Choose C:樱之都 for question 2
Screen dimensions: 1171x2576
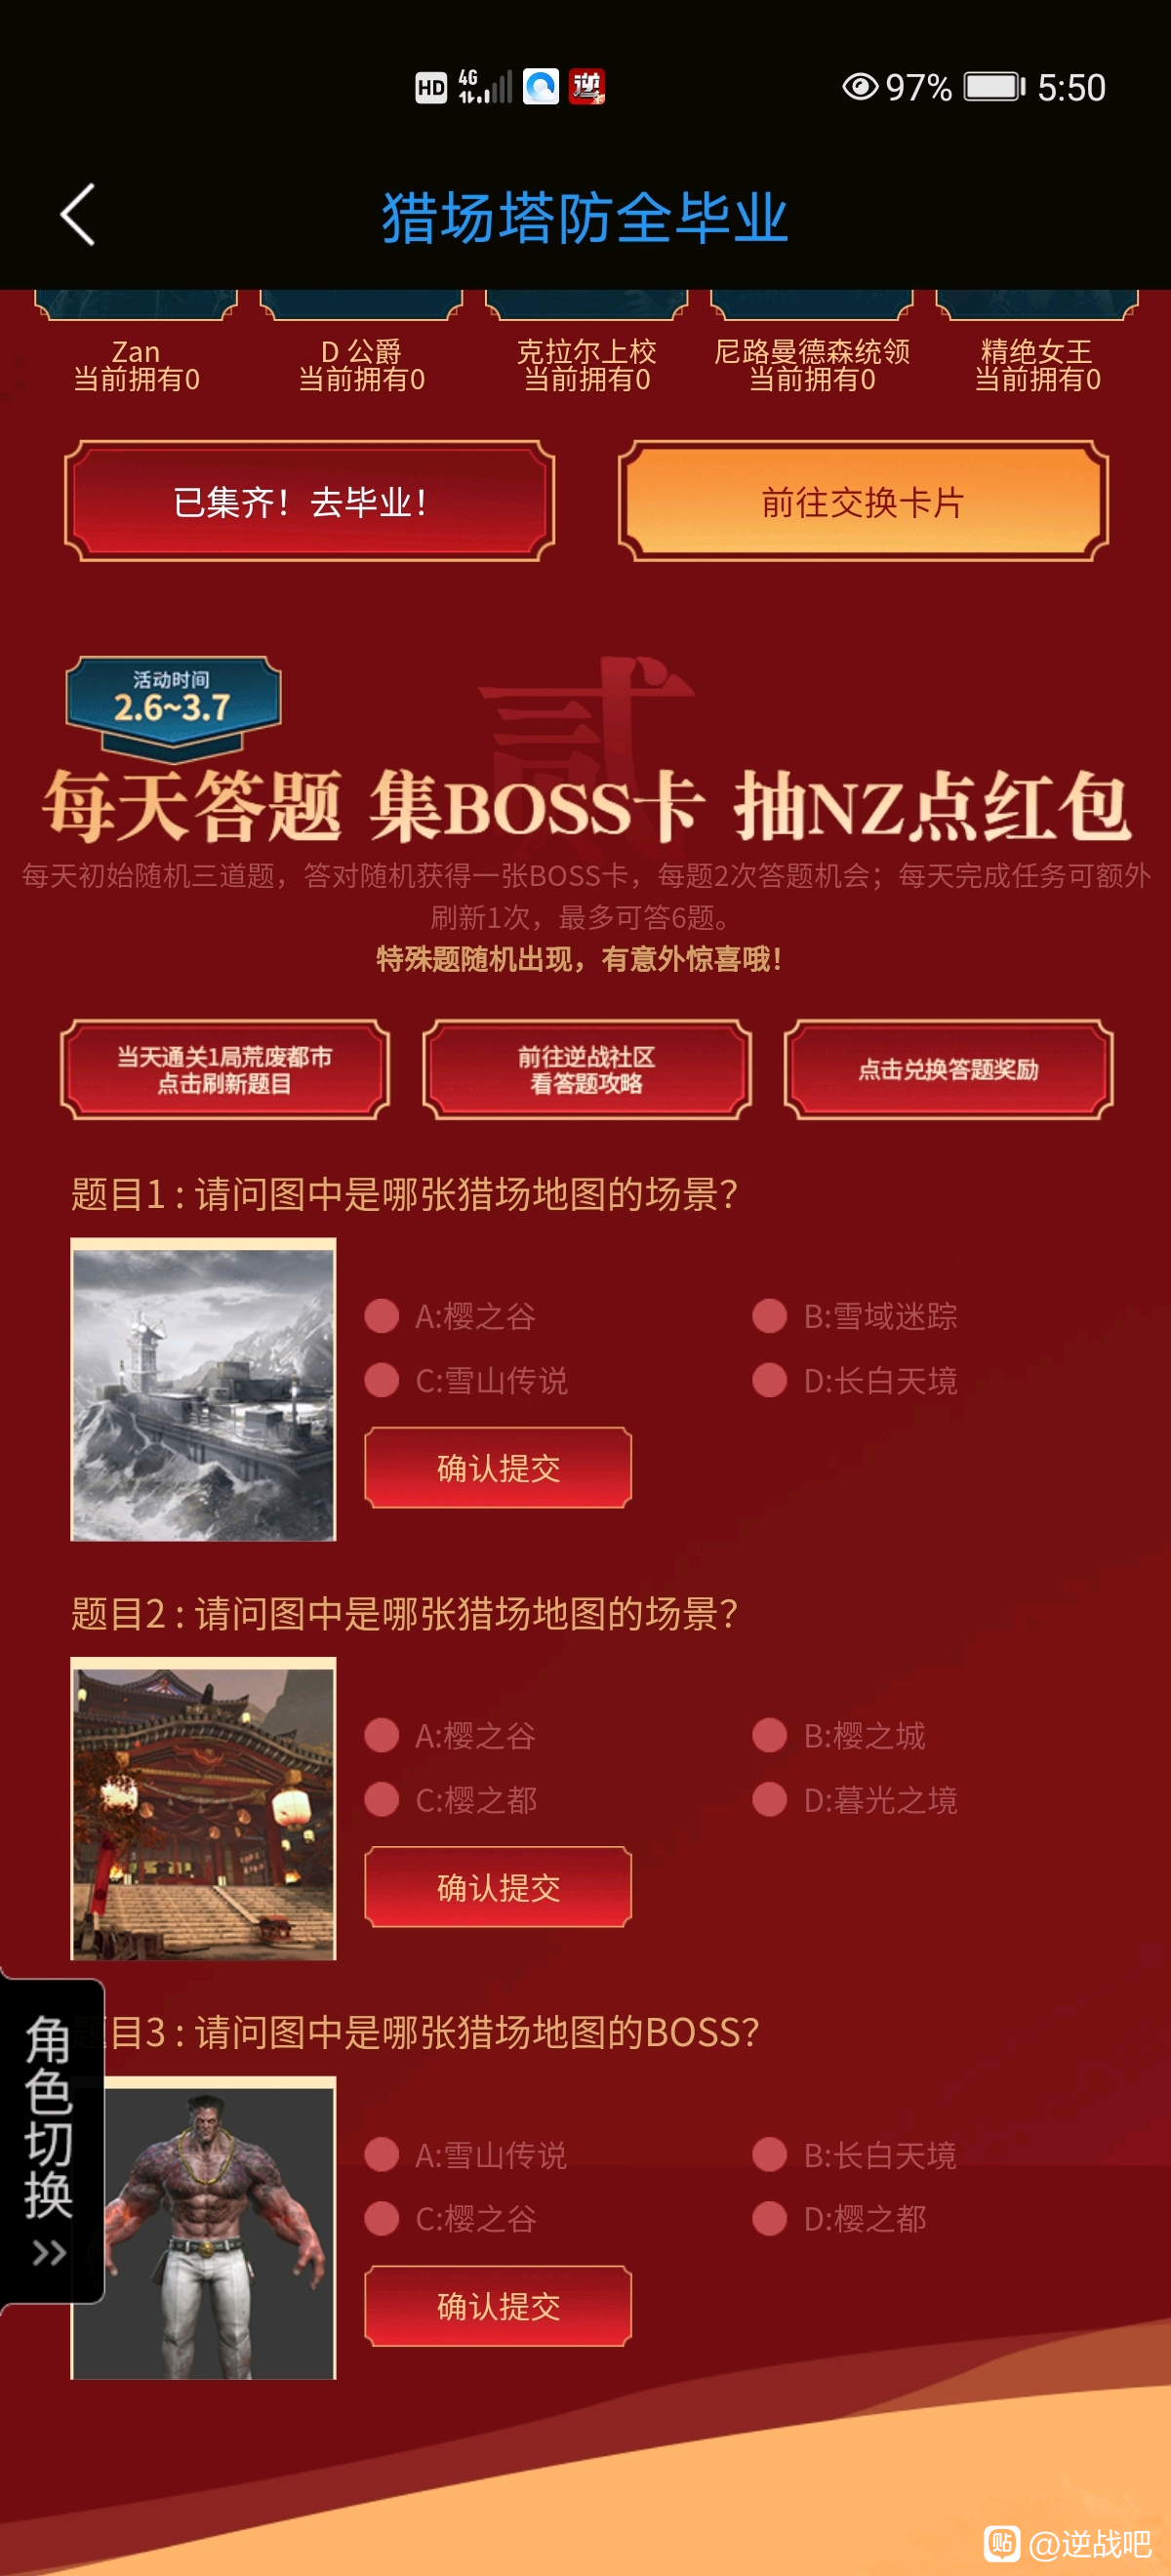tap(450, 1800)
